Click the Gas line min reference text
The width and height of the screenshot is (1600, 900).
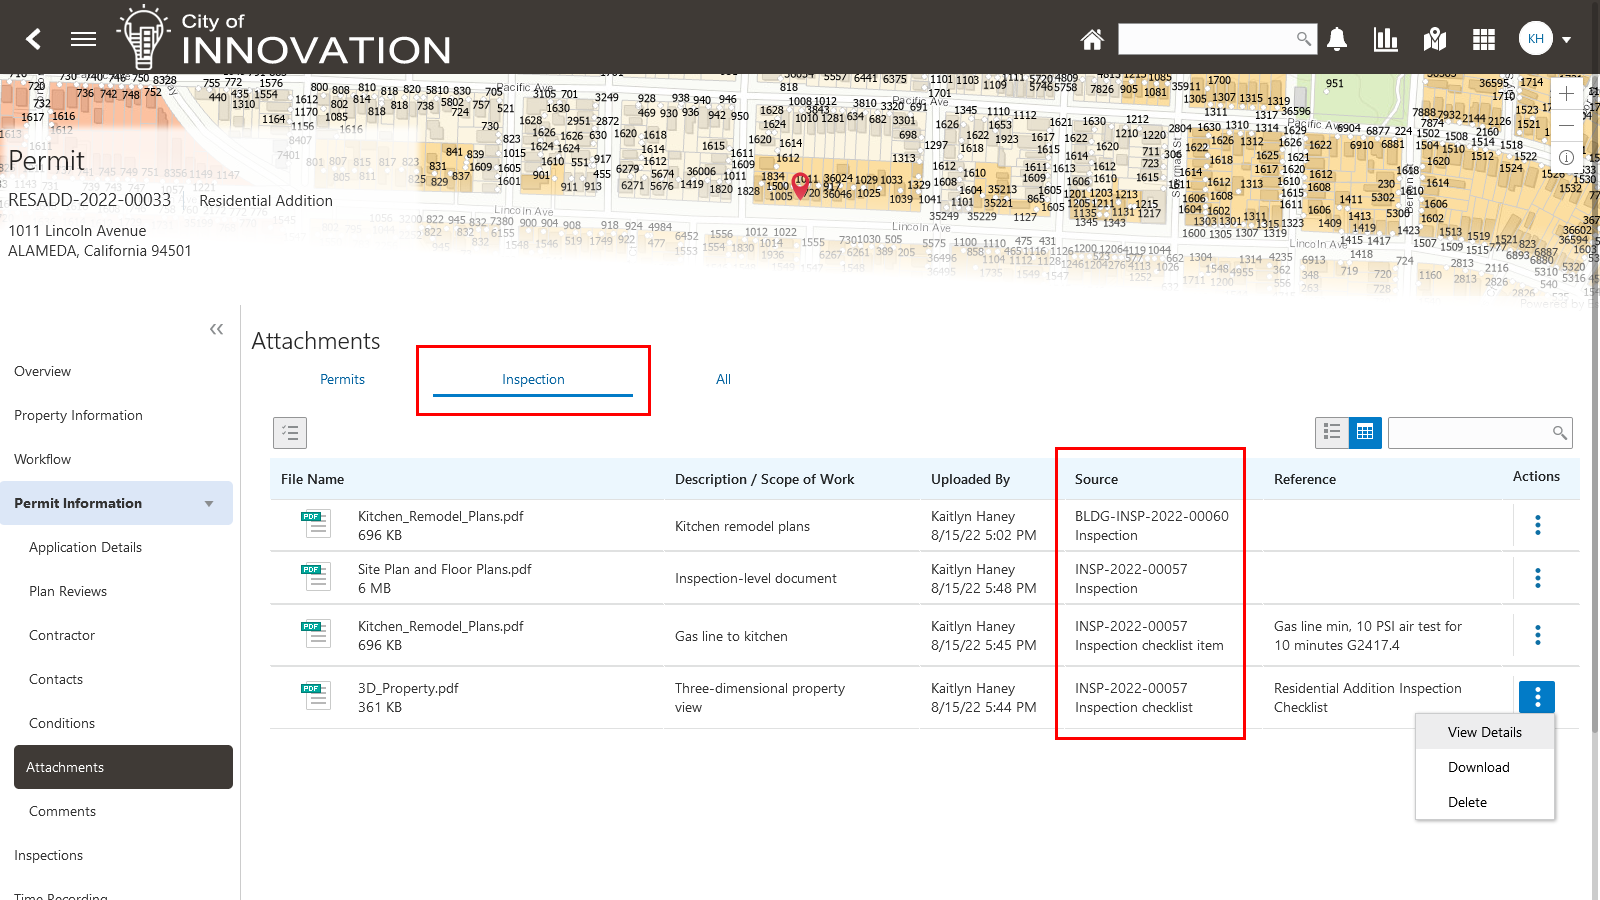[1368, 635]
